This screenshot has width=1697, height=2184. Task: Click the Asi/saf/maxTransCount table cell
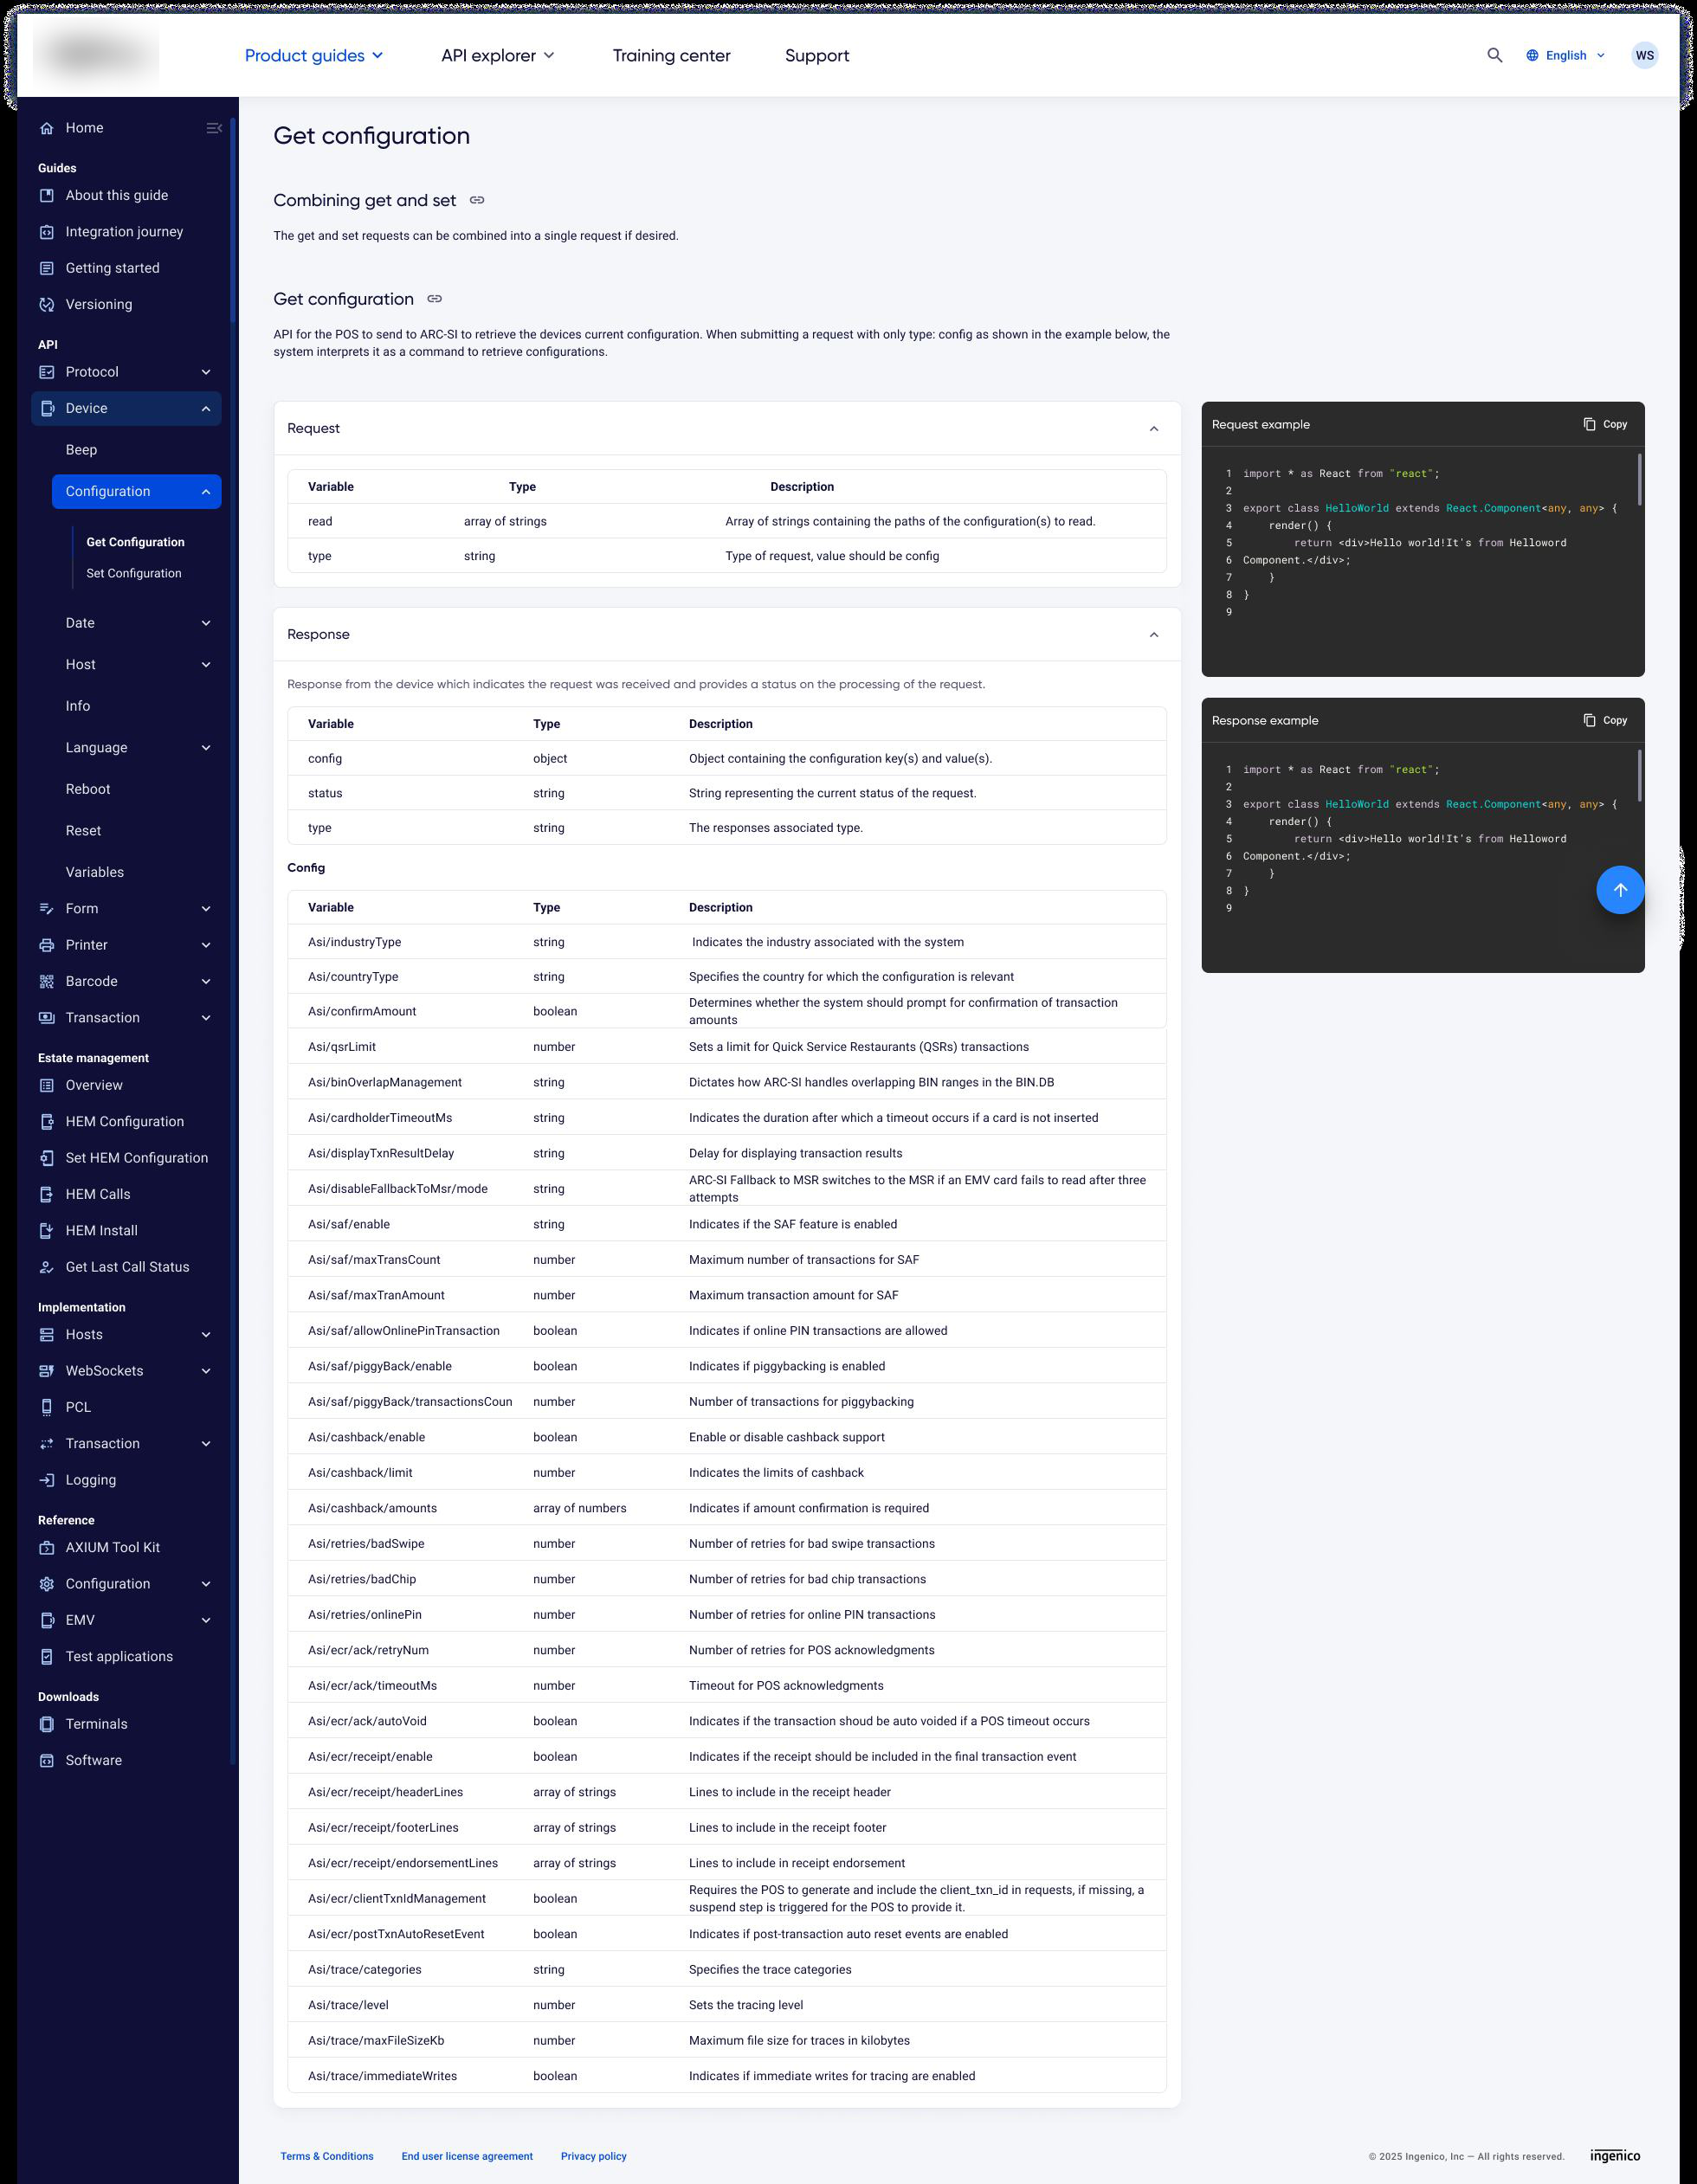(374, 1259)
